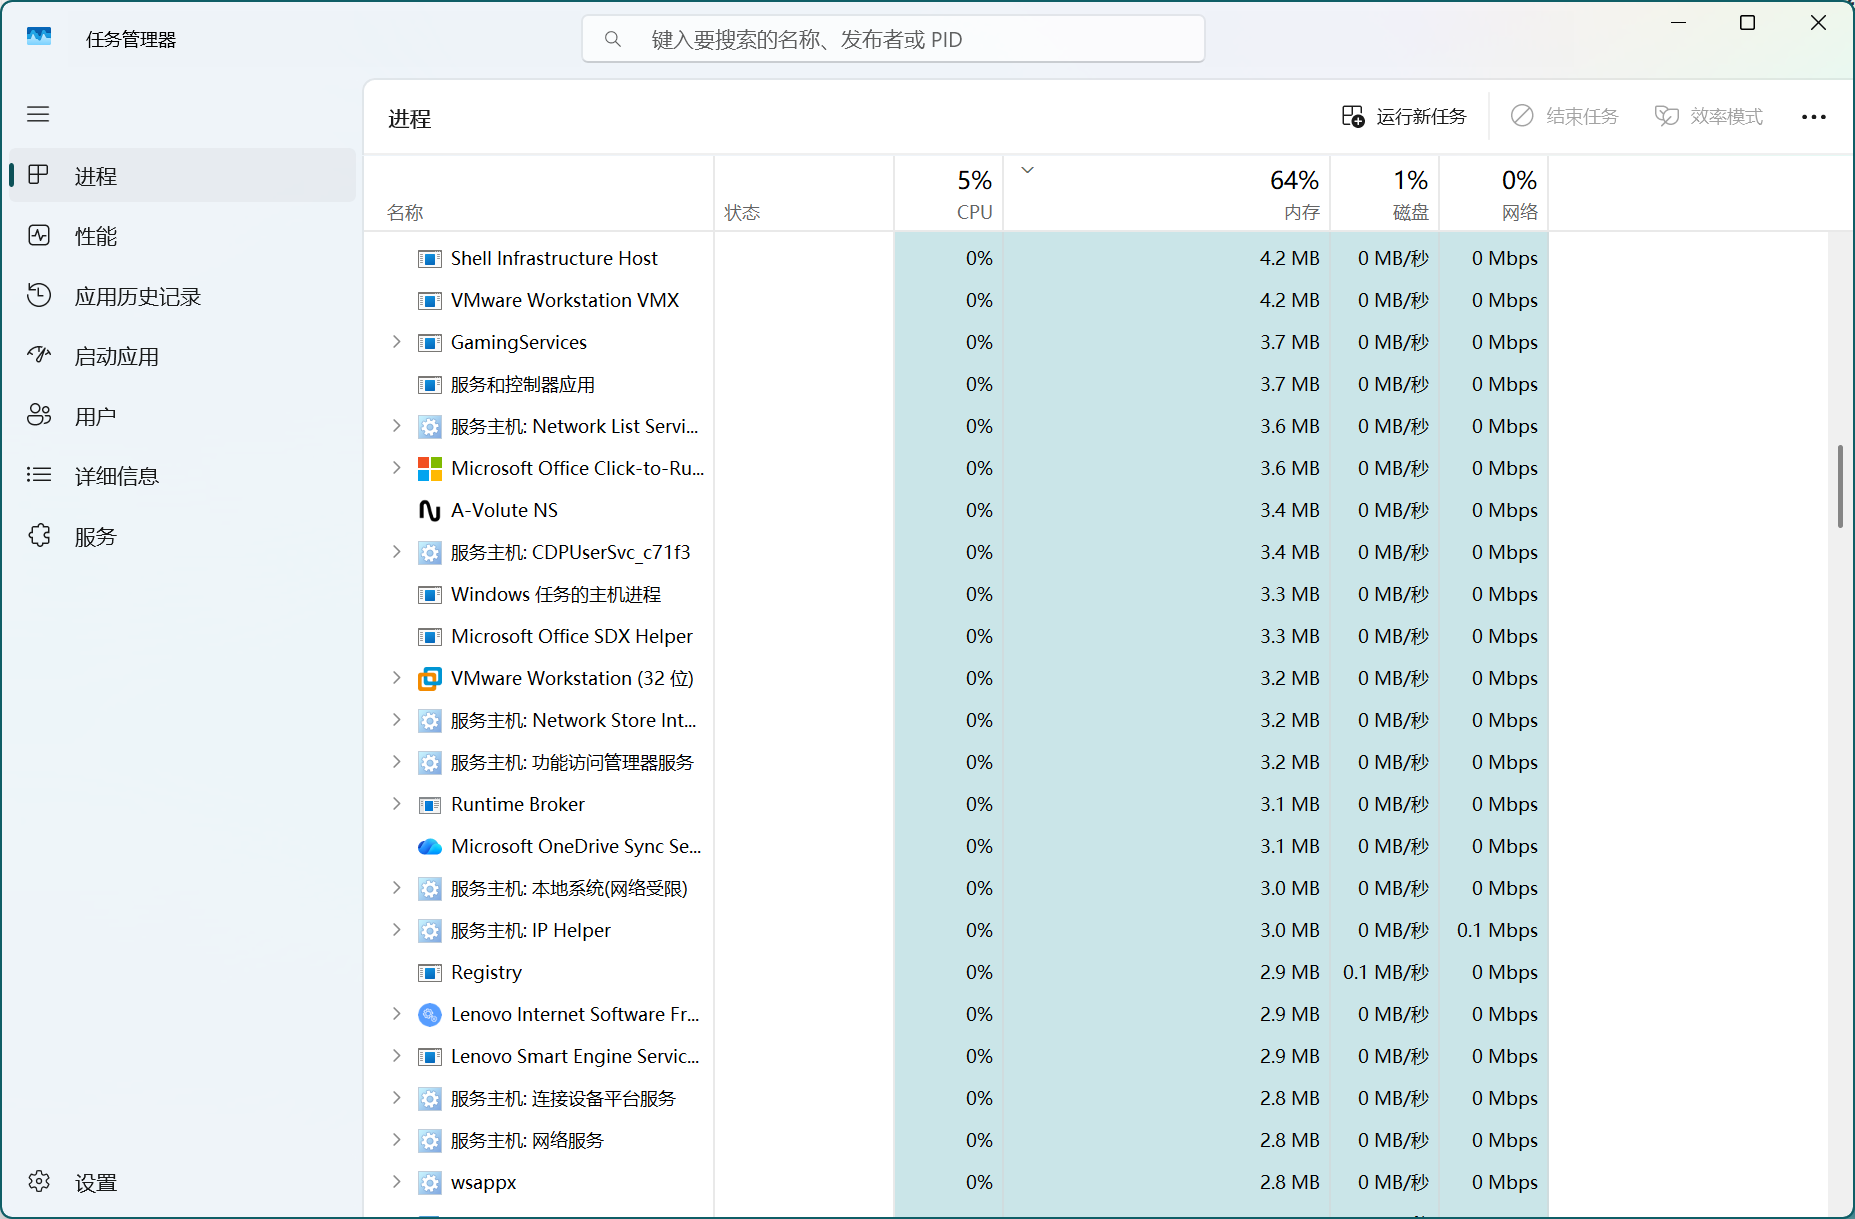Click the vertical scrollbar thumb

point(1840,486)
